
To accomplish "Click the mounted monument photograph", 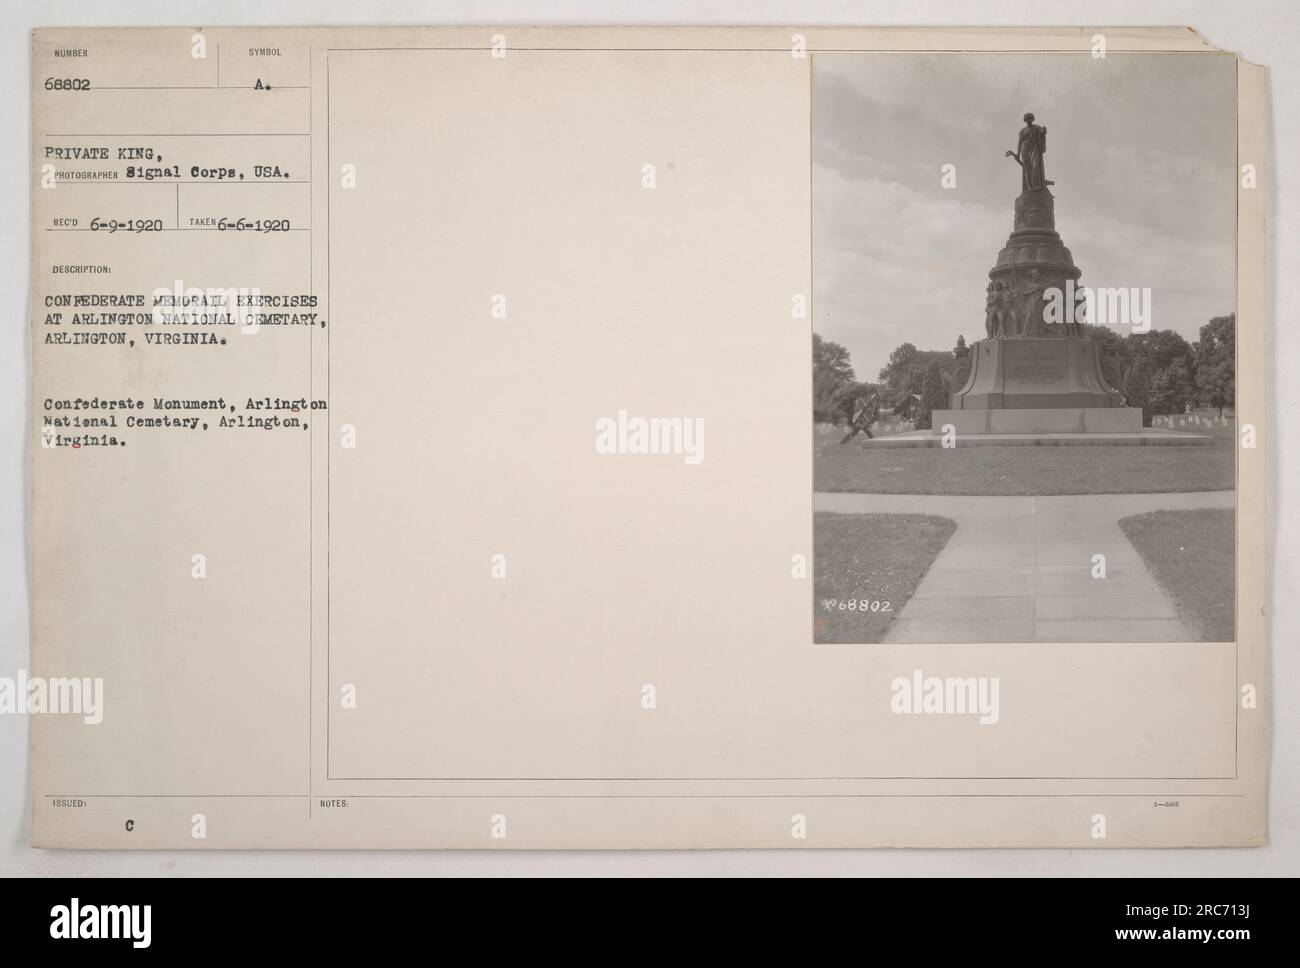I will [1023, 348].
